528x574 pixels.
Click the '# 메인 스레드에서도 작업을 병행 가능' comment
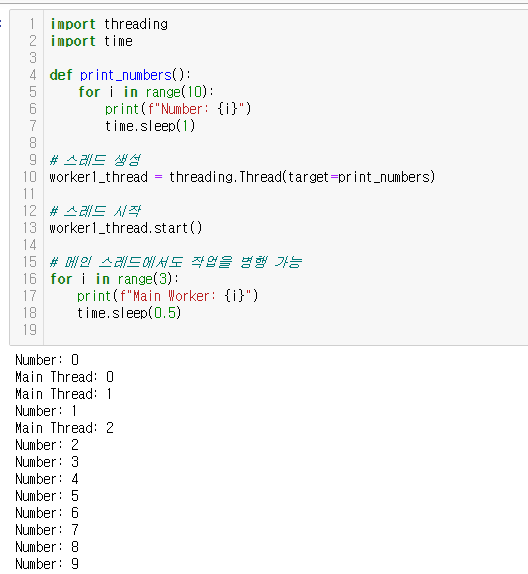tap(176, 262)
